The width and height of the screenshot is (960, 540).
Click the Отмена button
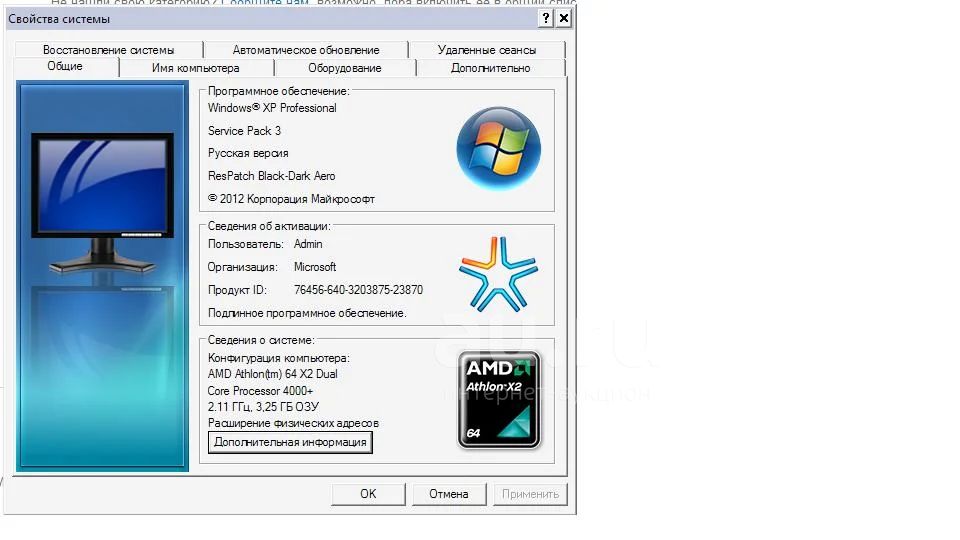[449, 494]
